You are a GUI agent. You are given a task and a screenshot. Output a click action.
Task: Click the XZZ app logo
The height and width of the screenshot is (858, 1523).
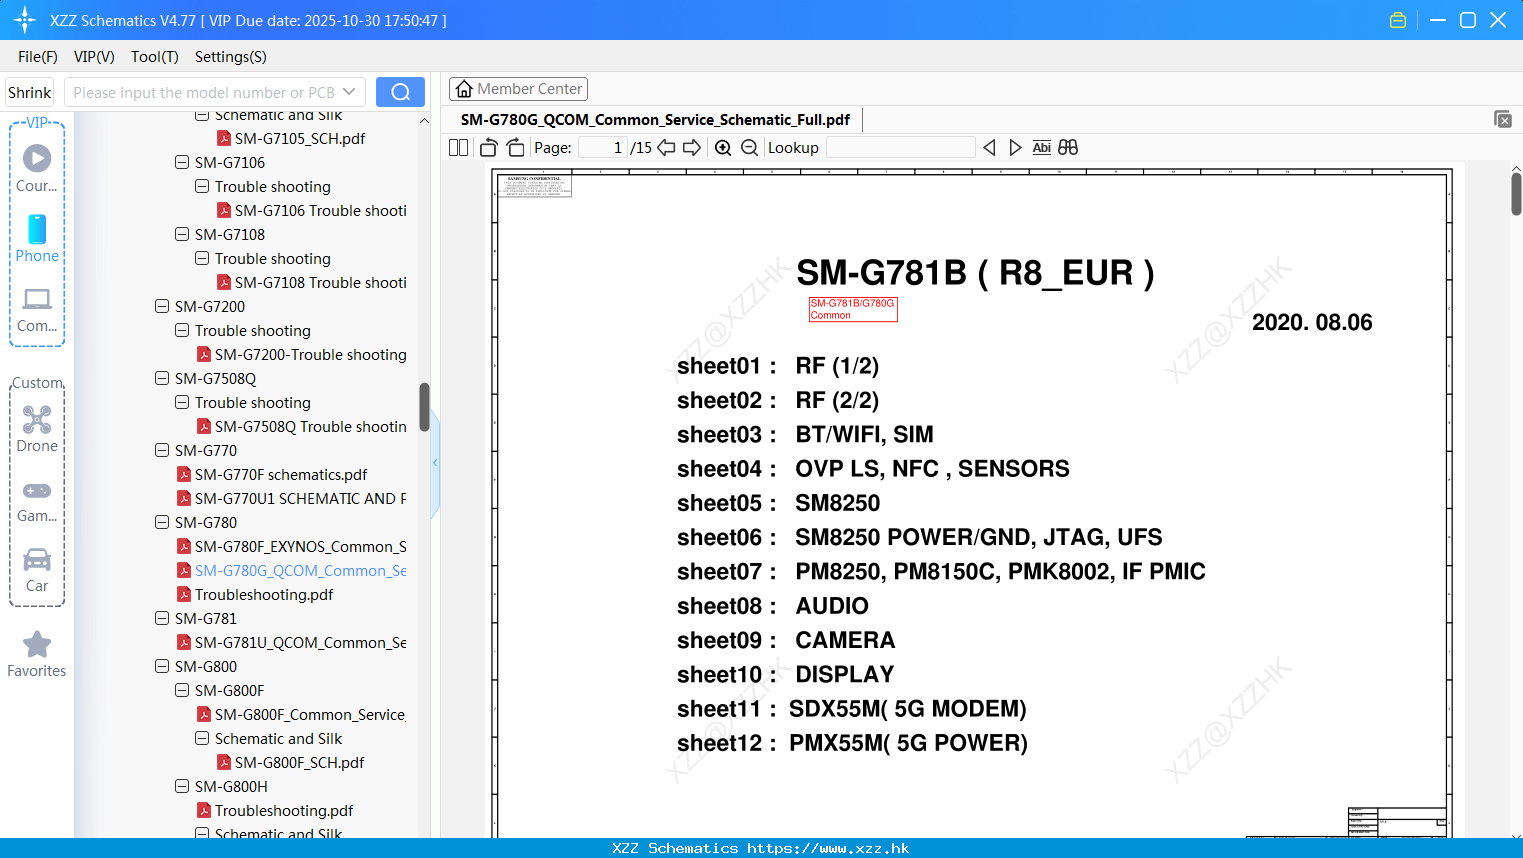[25, 20]
